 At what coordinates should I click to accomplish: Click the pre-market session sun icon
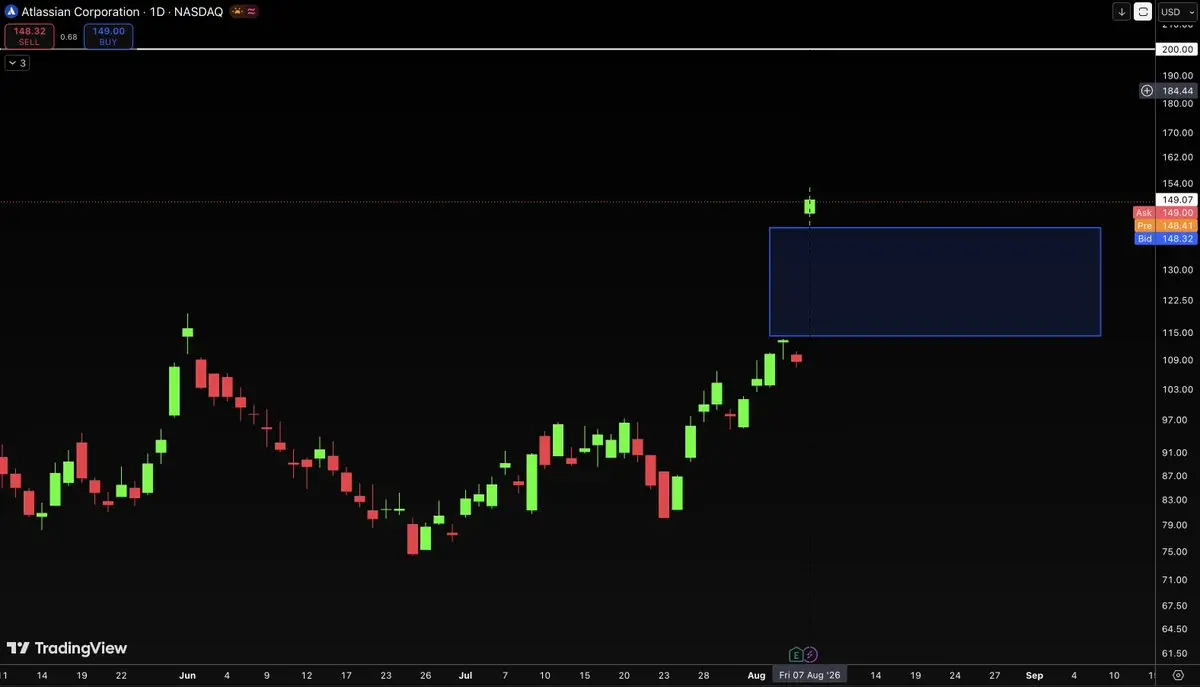(x=238, y=12)
